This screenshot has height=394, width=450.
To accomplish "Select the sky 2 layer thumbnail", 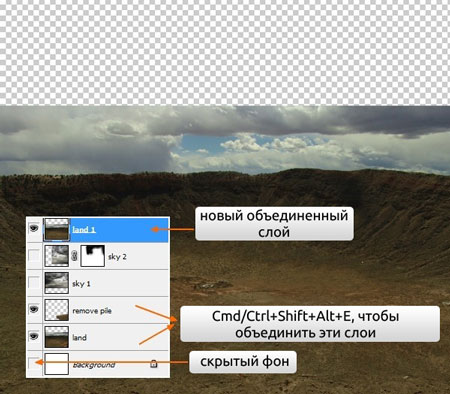I will click(x=57, y=256).
